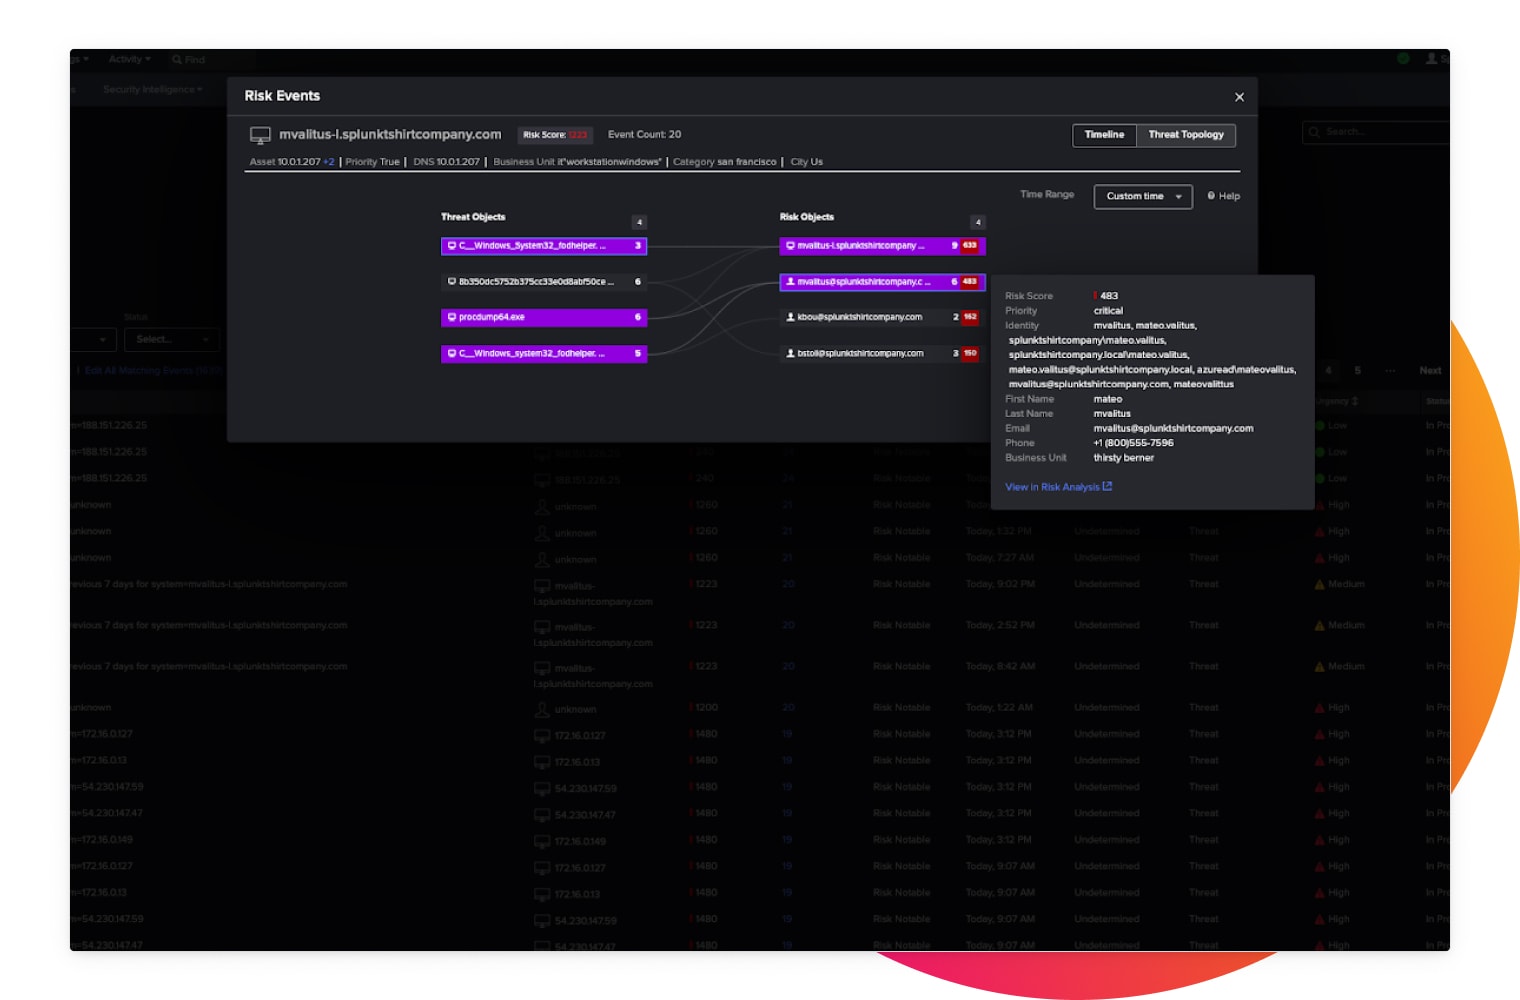Screen dimensions: 1520x1000
Task: Click the red 150 score badge on bstoll
Action: (969, 353)
